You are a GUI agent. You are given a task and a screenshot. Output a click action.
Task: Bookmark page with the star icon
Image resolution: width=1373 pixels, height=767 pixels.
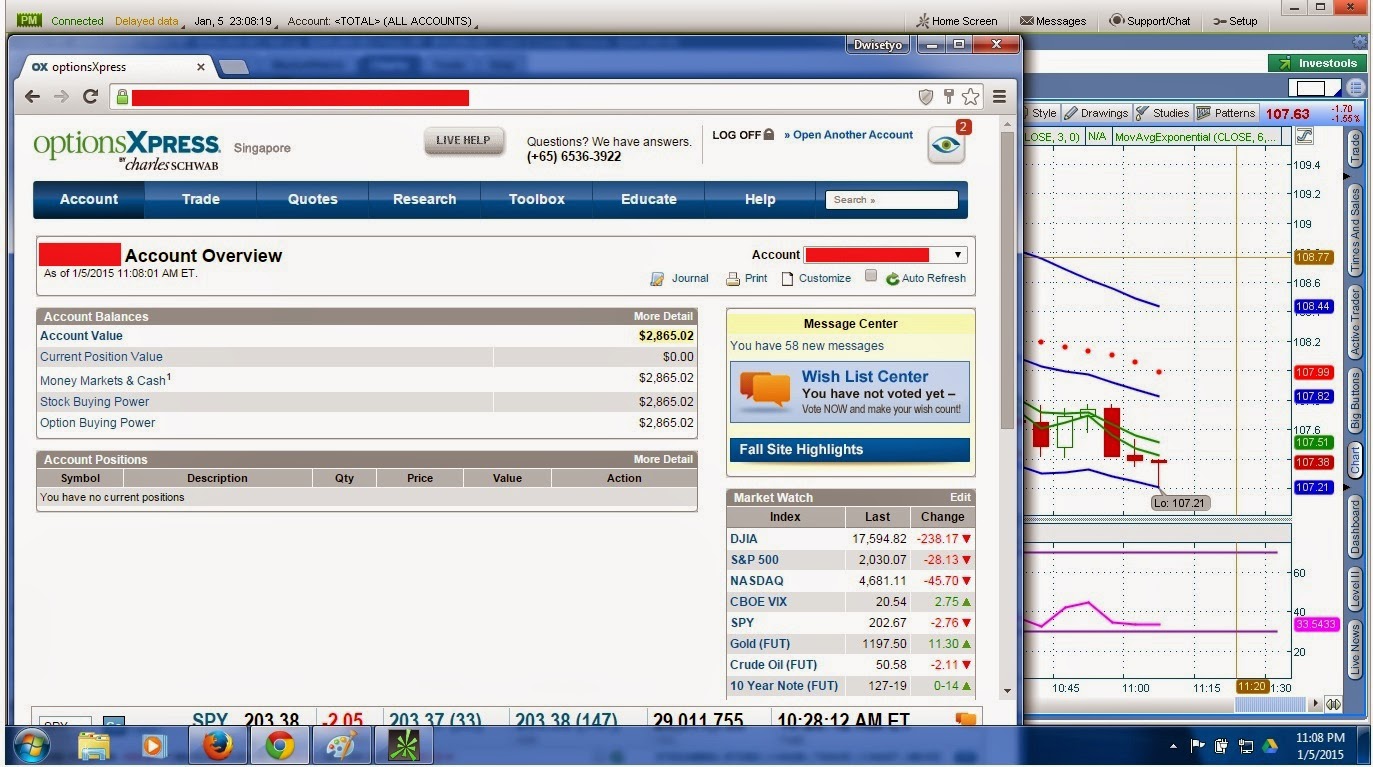(x=970, y=97)
